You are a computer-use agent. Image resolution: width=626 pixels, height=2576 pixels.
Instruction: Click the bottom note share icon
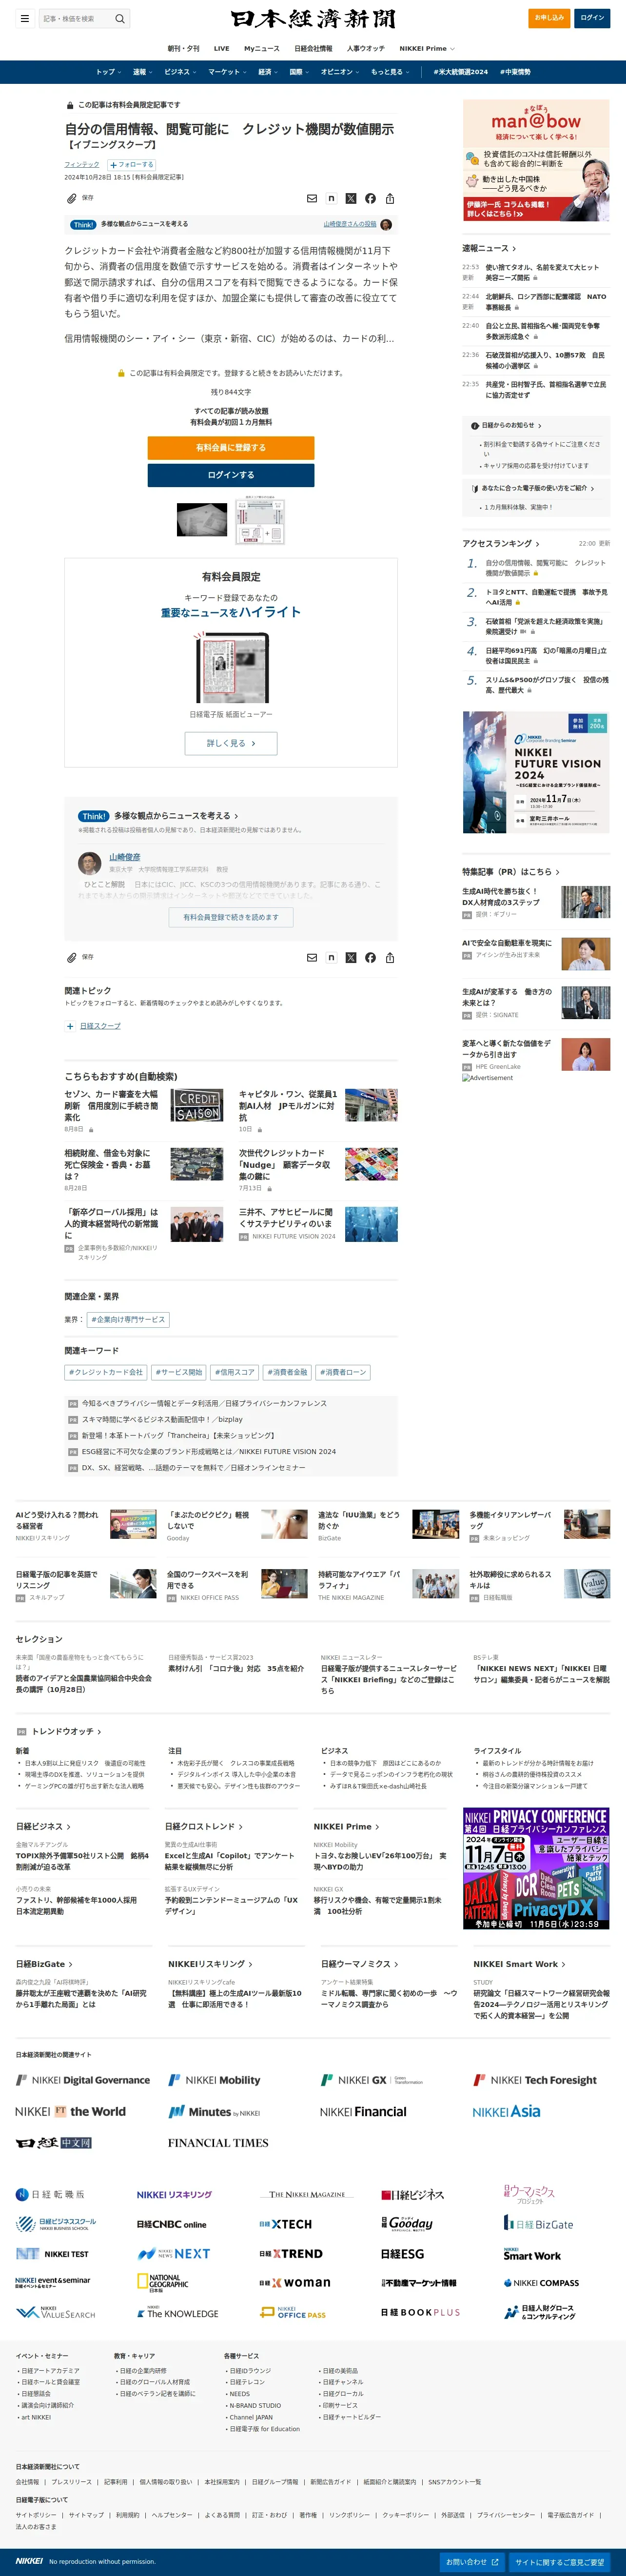pos(331,957)
